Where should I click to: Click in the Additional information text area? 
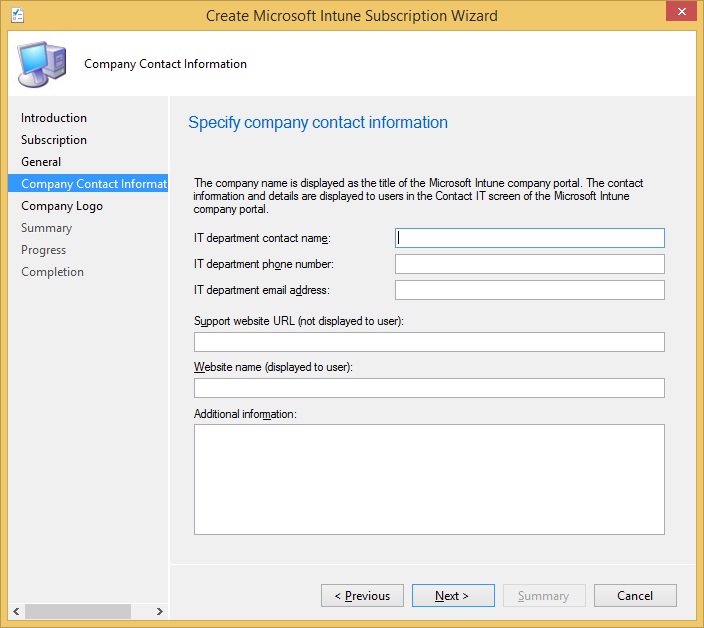coord(429,479)
